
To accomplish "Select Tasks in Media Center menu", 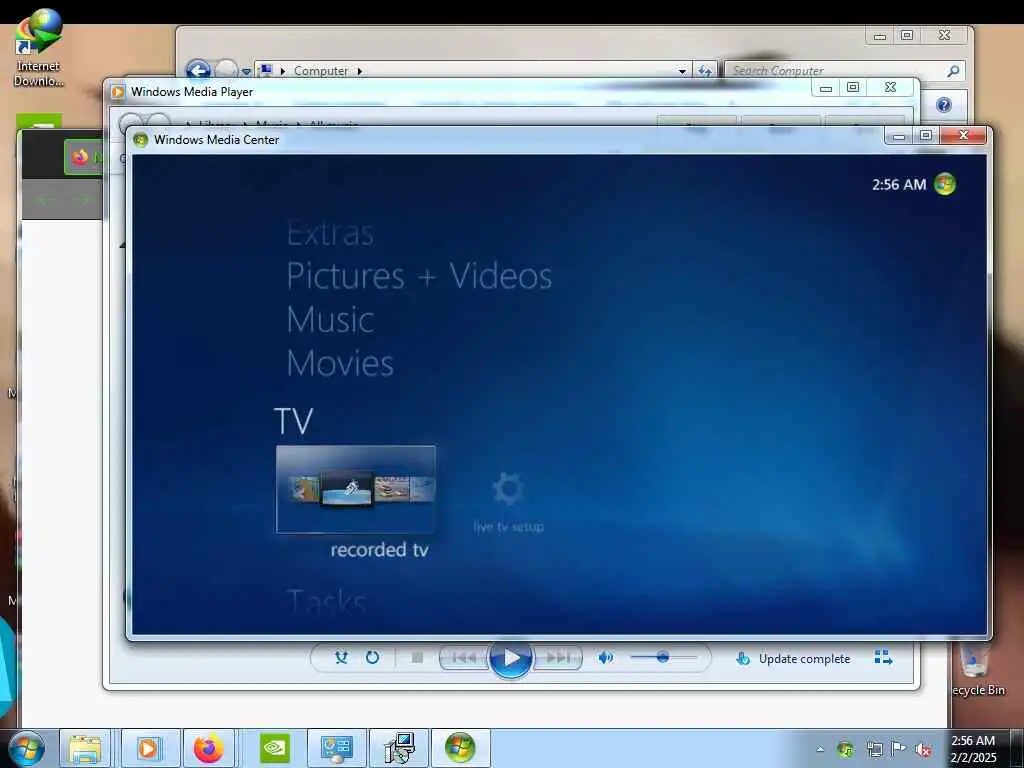I will pos(327,601).
